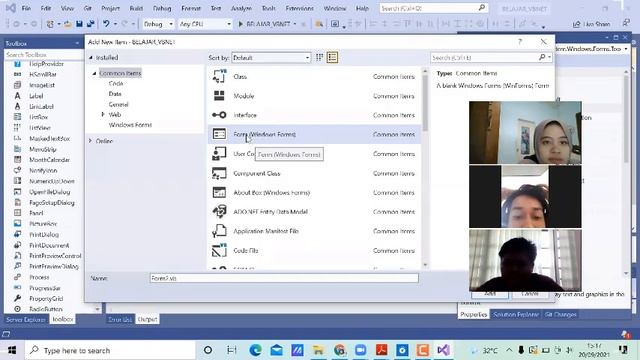Click the Windows Start button
The height and width of the screenshot is (360, 640).
pyautogui.click(x=12, y=350)
